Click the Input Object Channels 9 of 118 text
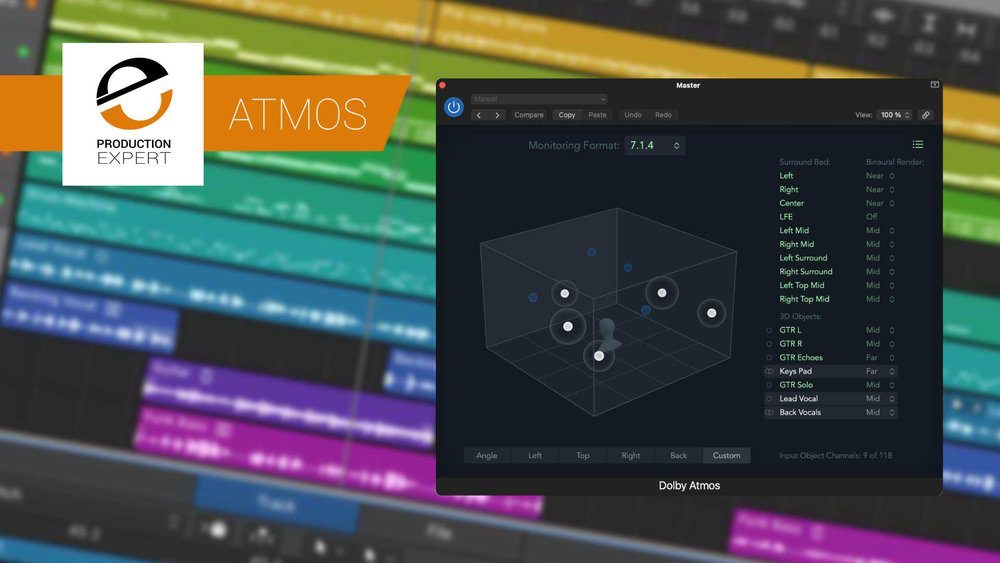Image resolution: width=1000 pixels, height=563 pixels. [x=835, y=455]
